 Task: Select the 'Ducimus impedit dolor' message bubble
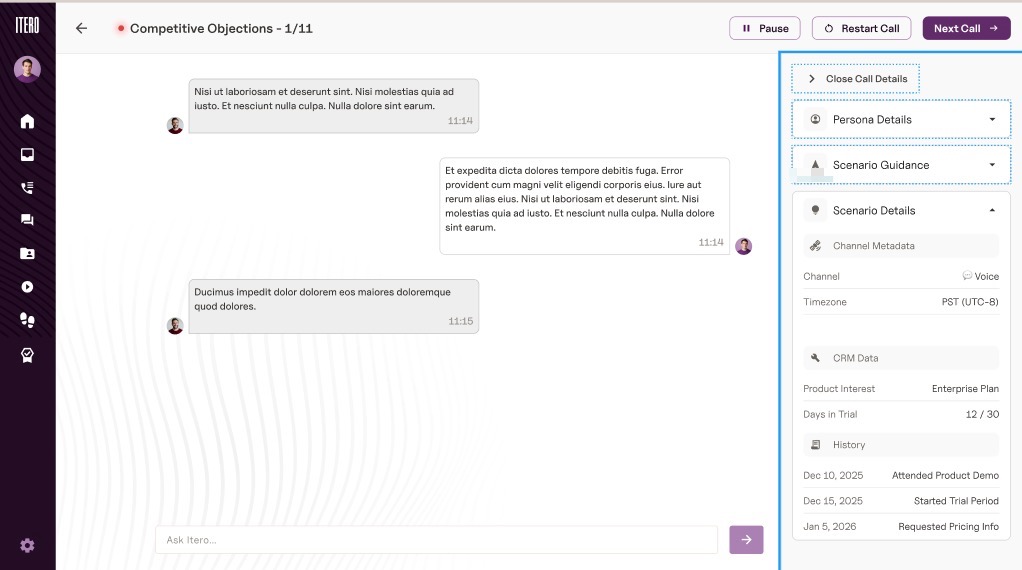334,306
